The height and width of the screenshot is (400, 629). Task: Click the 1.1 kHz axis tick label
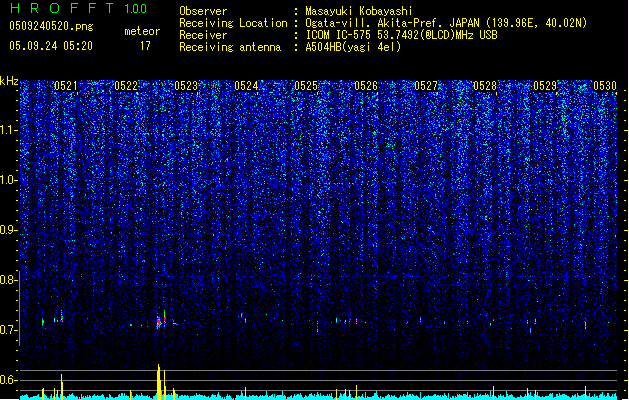pyautogui.click(x=9, y=130)
